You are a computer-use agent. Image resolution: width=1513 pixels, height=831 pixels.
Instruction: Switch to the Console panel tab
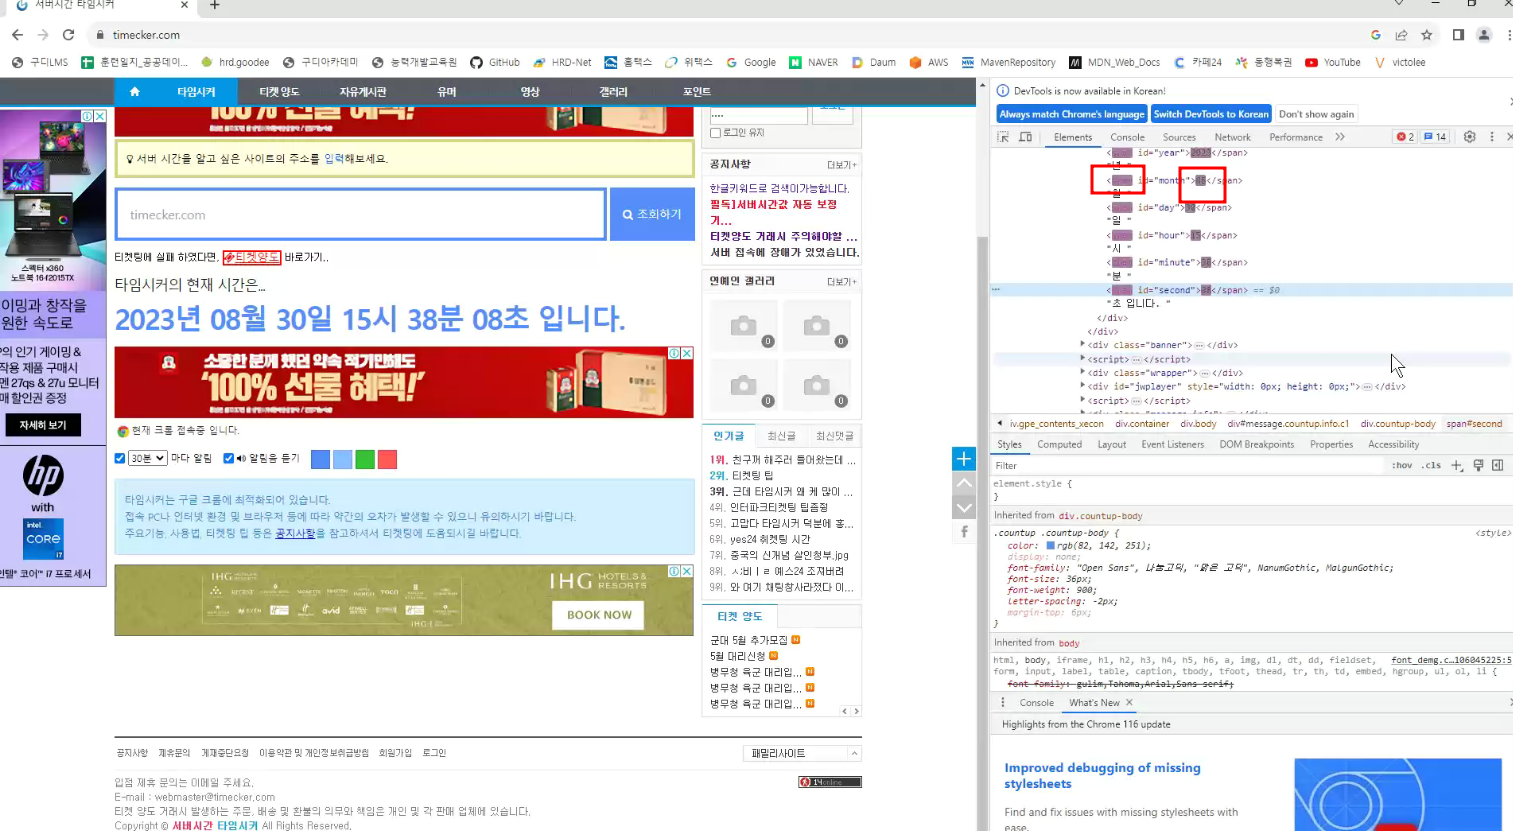coord(1127,137)
